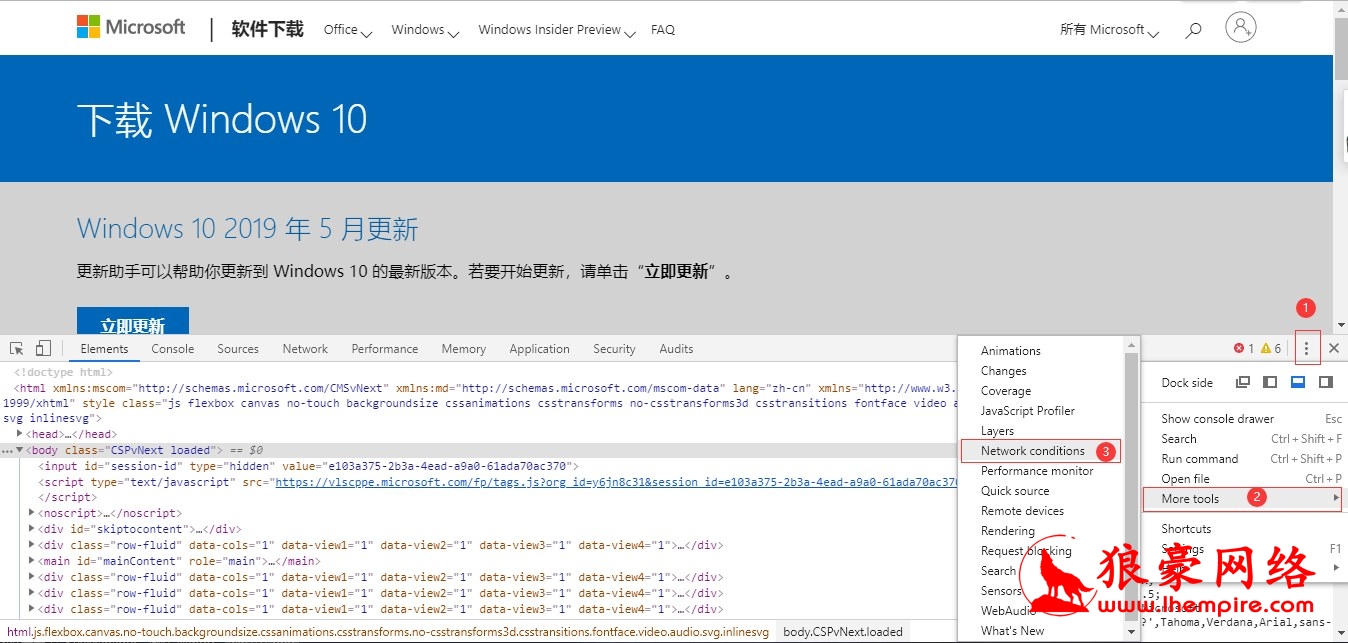Expand the Office dropdown in navigation

tap(348, 30)
